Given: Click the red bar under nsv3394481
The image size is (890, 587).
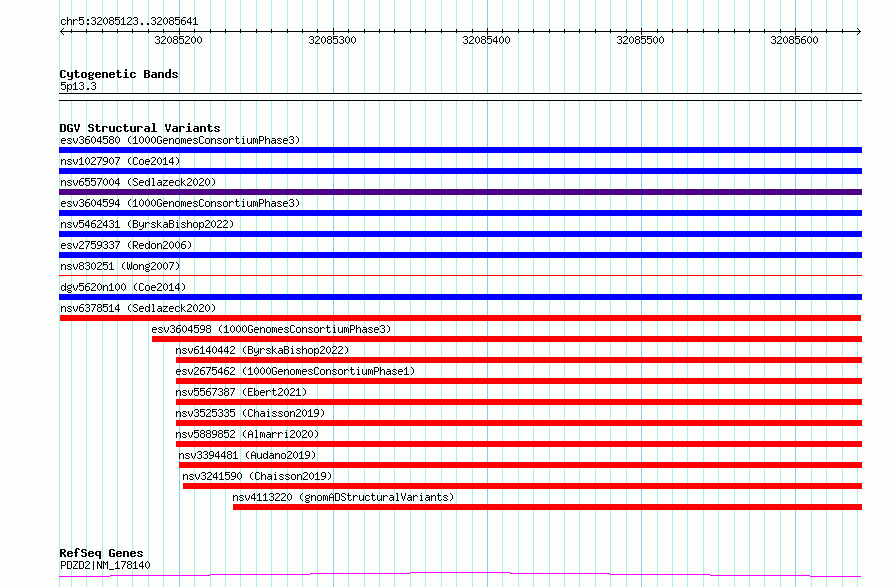Looking at the screenshot, I should pos(520,465).
